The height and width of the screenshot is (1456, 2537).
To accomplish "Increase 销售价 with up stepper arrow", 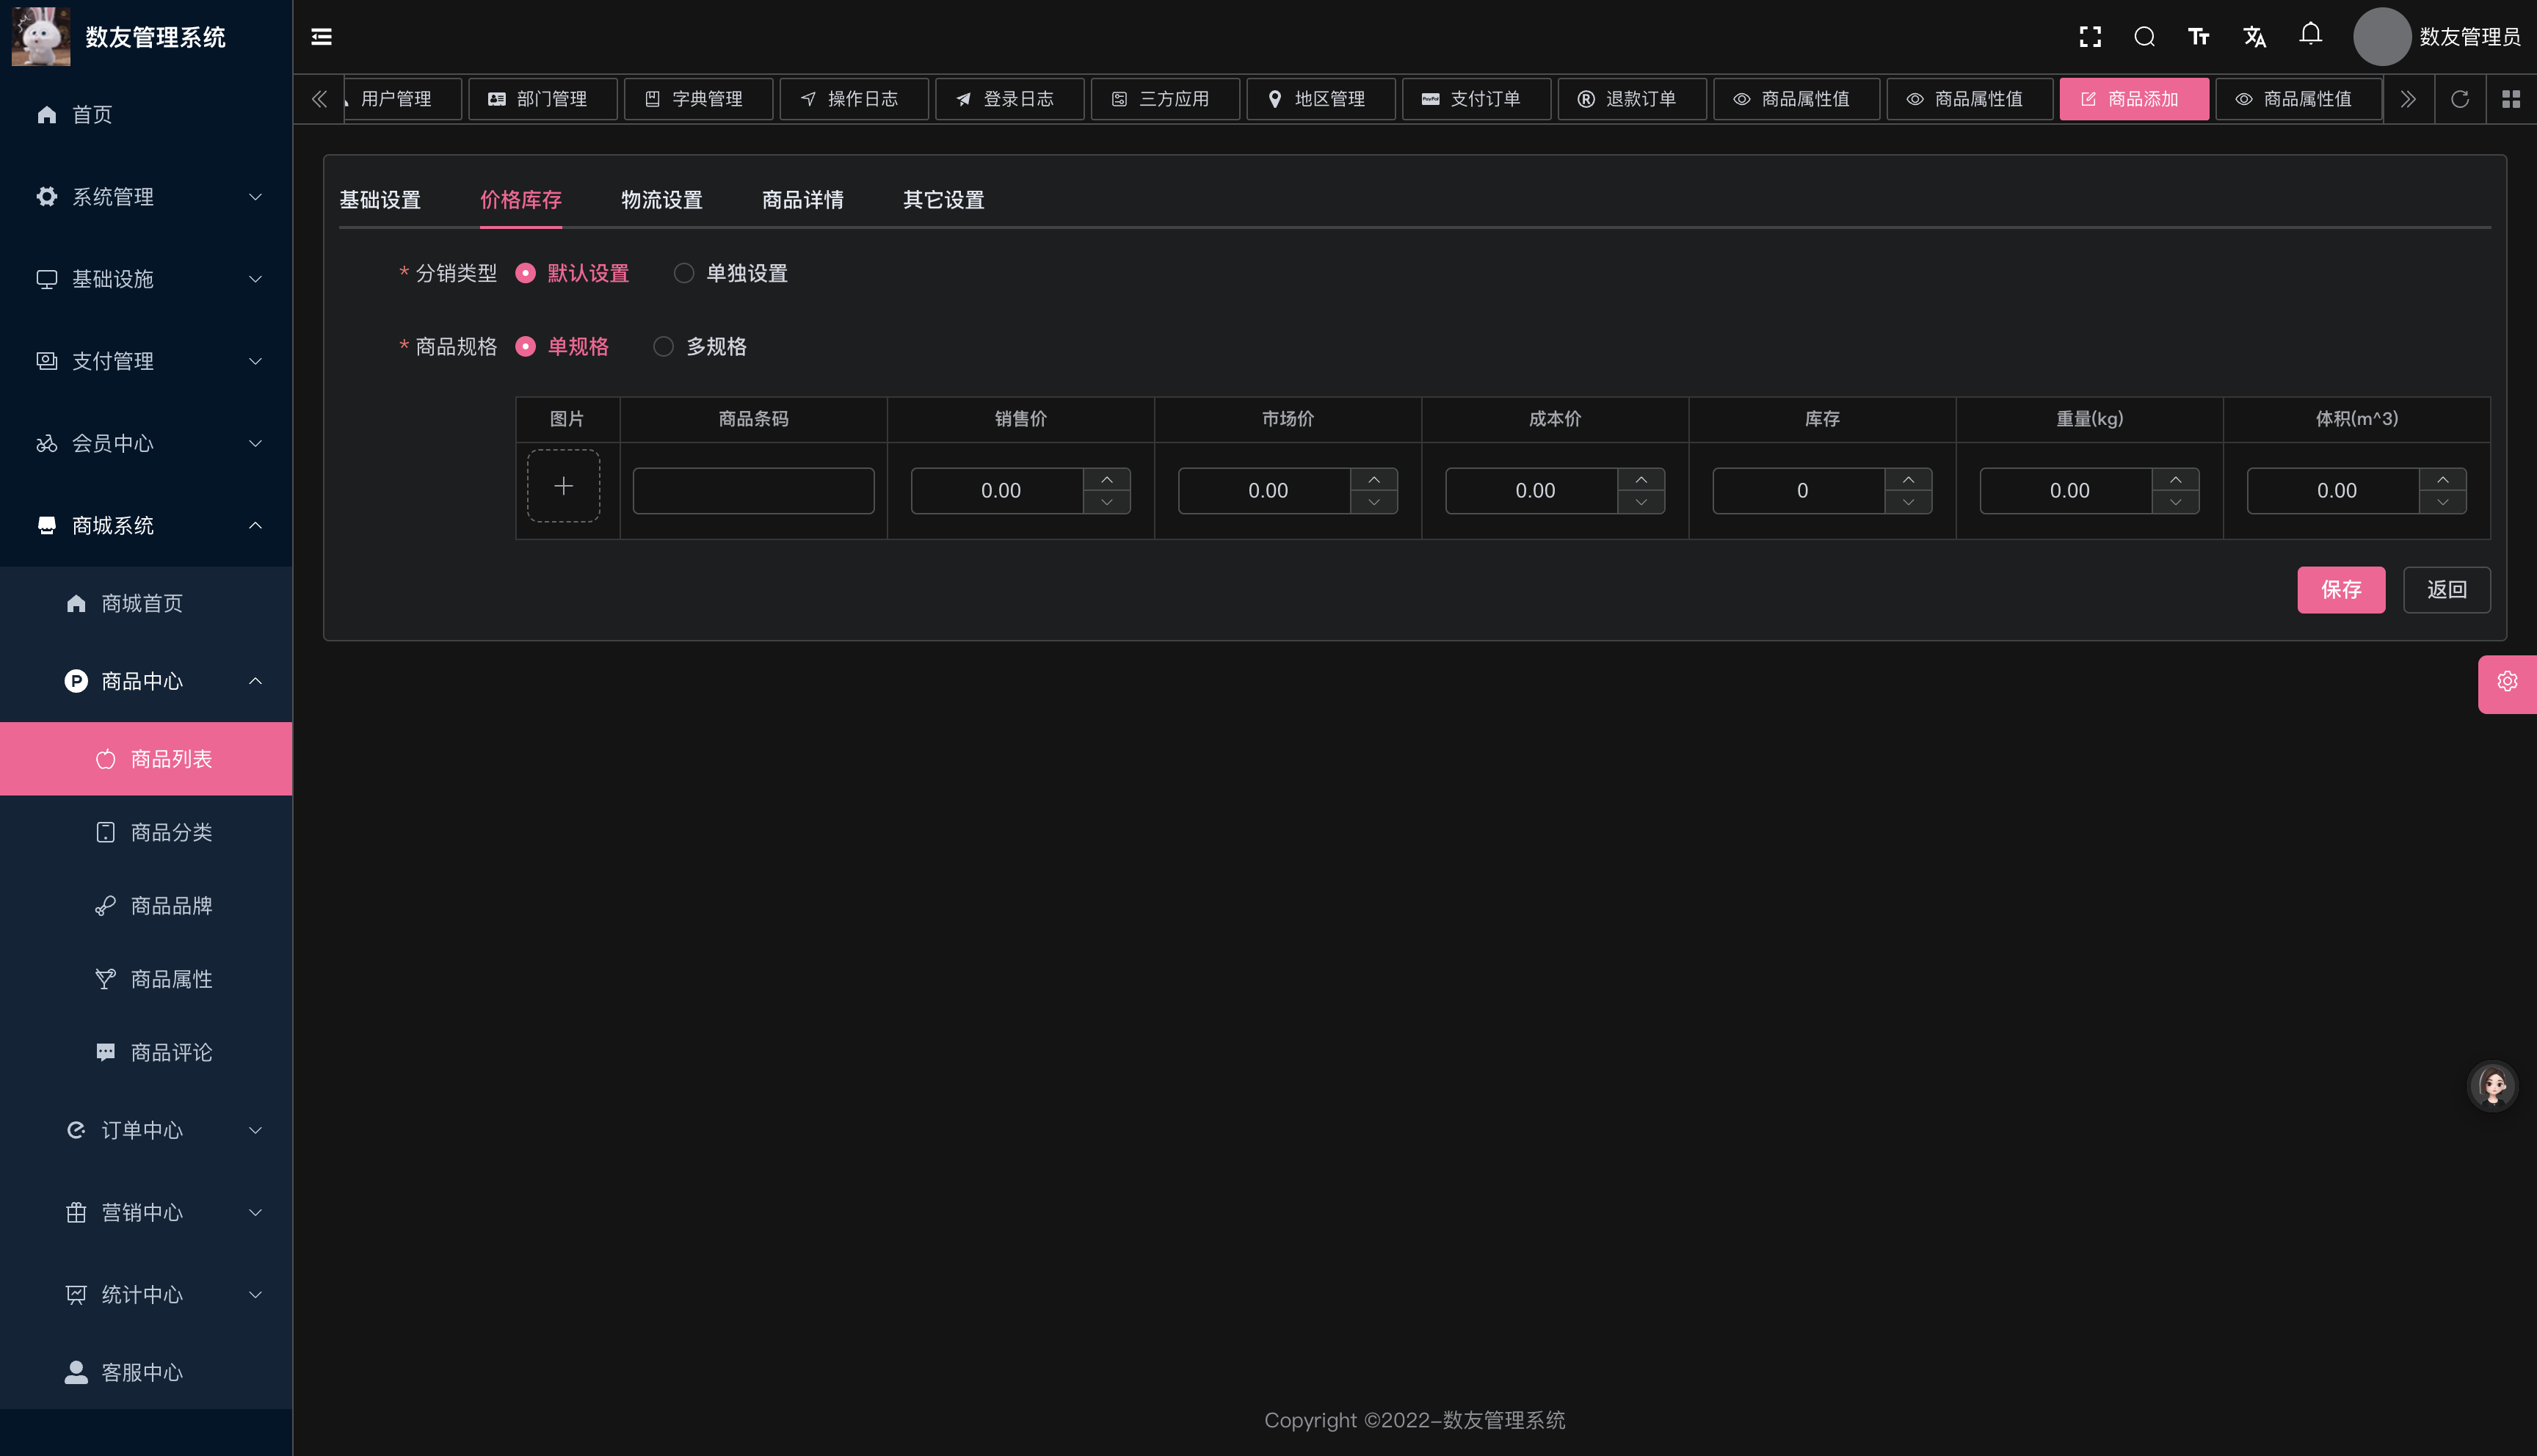I will [1106, 480].
